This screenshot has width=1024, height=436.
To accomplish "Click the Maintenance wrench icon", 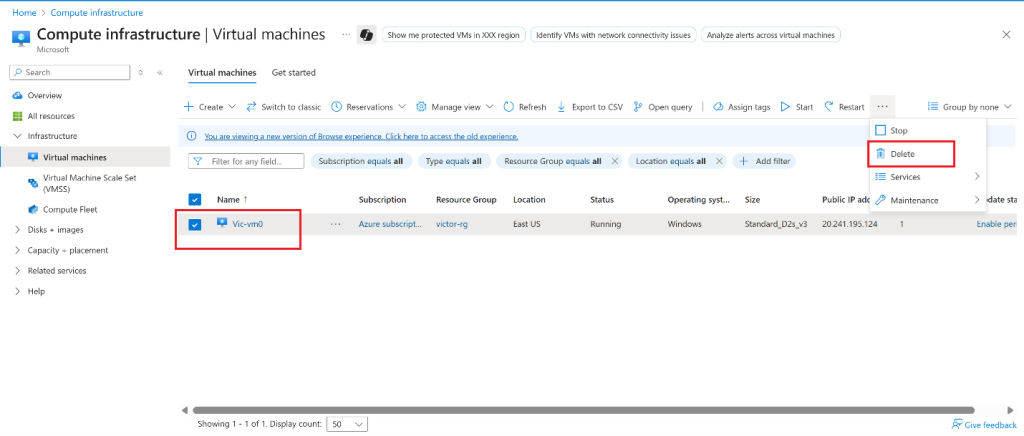I will [x=880, y=200].
